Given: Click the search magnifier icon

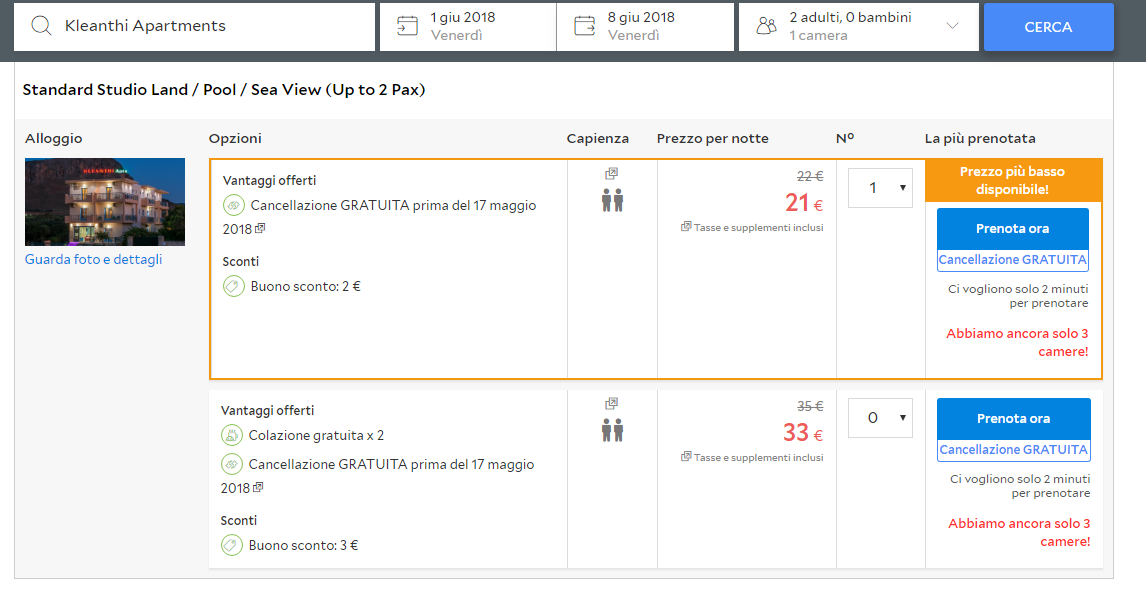Looking at the screenshot, I should pyautogui.click(x=41, y=26).
